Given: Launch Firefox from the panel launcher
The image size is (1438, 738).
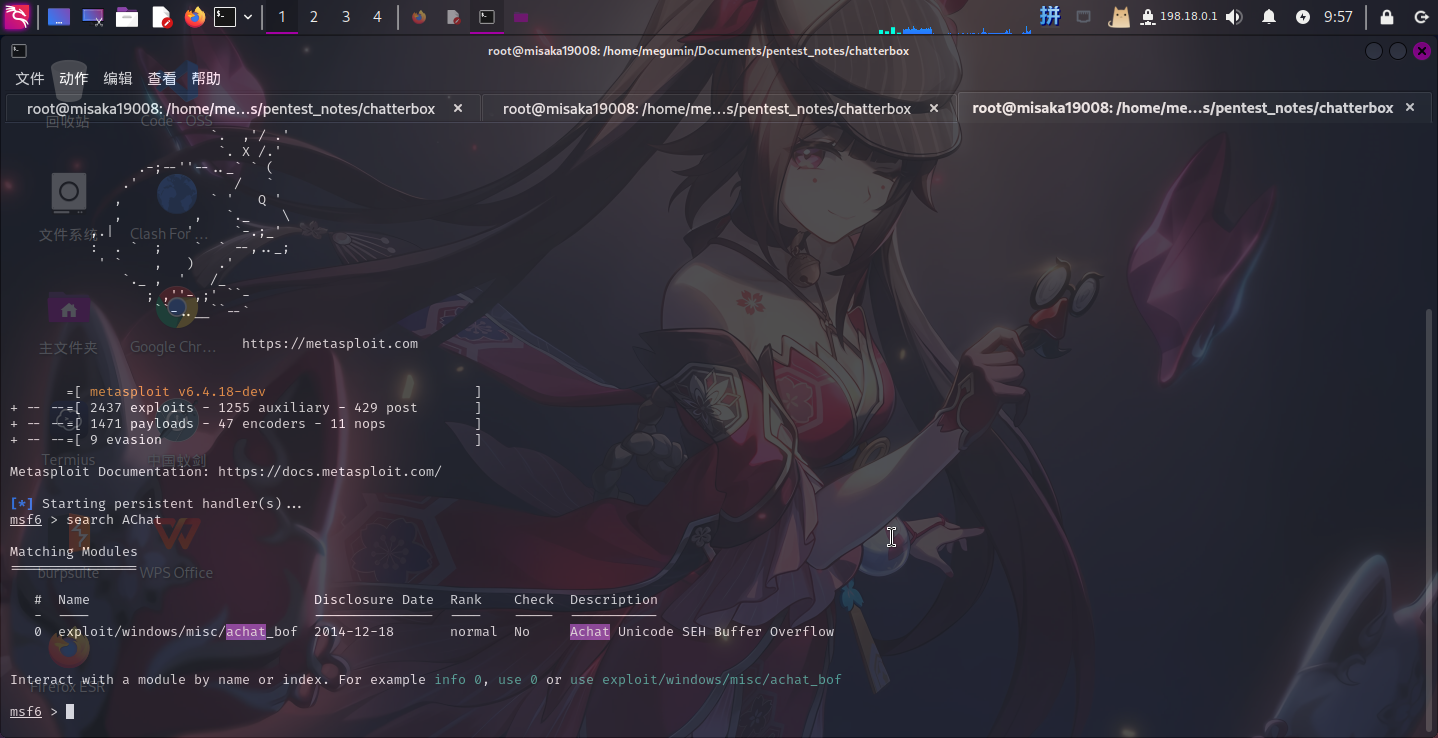Looking at the screenshot, I should pyautogui.click(x=195, y=17).
